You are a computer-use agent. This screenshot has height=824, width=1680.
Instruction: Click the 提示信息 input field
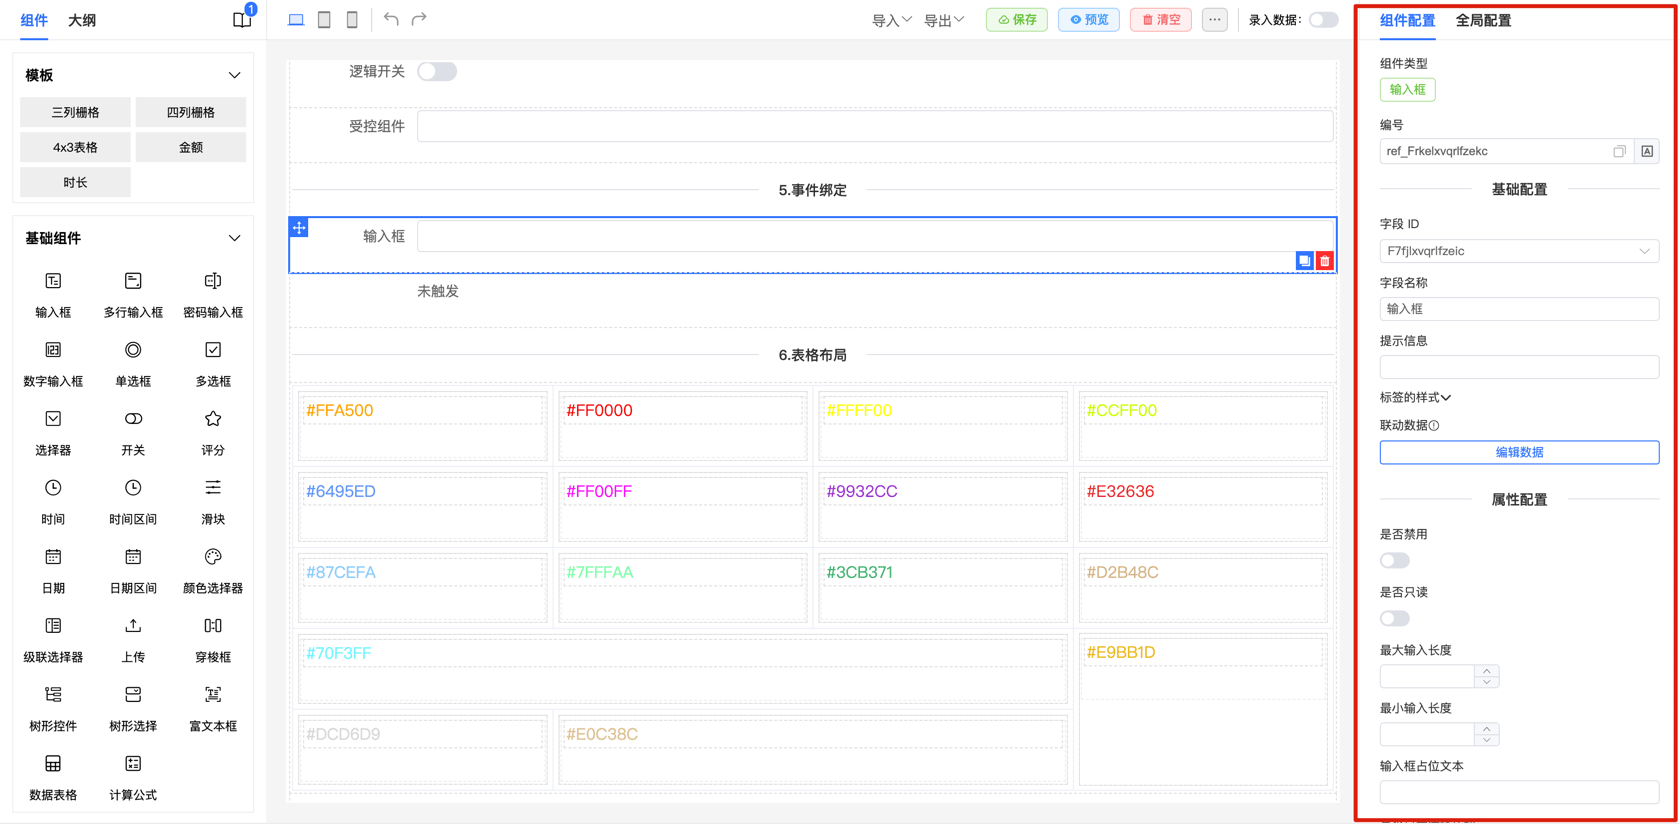(1519, 367)
